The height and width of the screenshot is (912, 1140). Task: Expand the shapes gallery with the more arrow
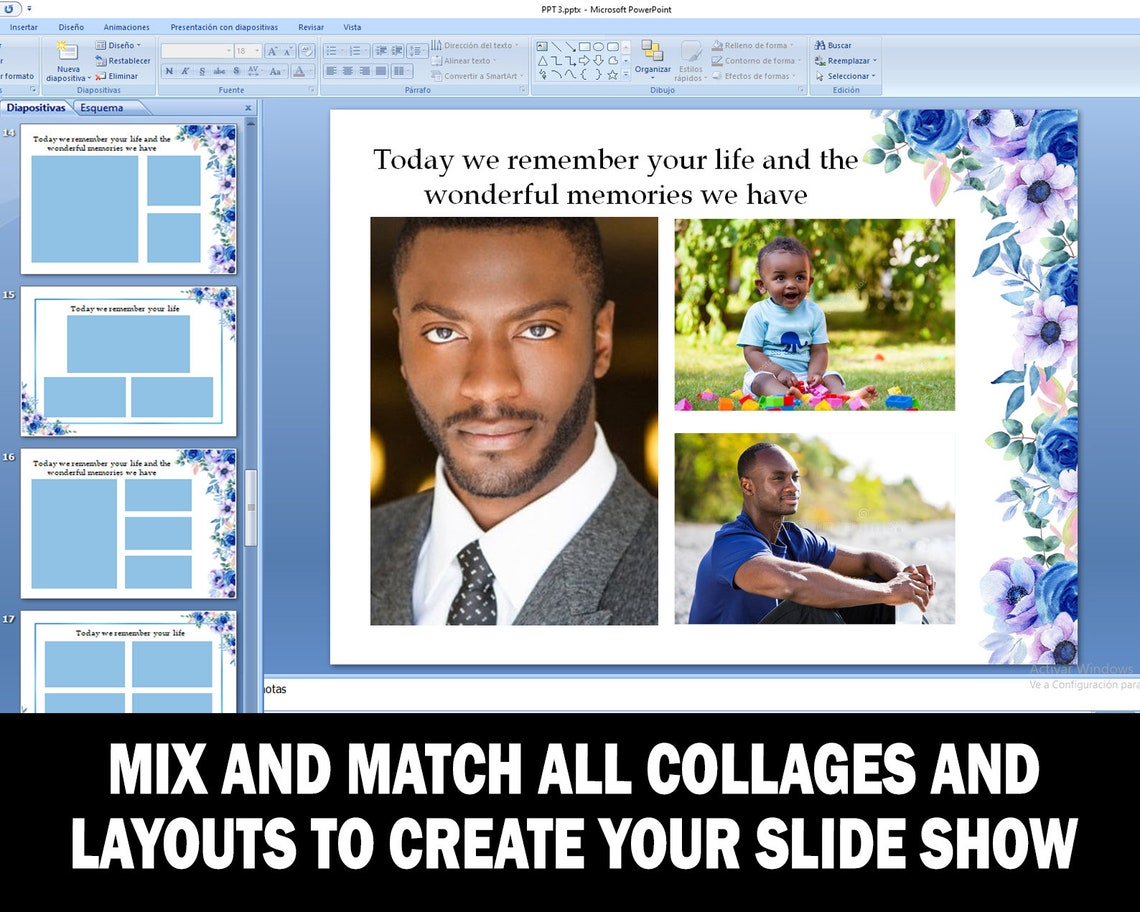pos(626,74)
